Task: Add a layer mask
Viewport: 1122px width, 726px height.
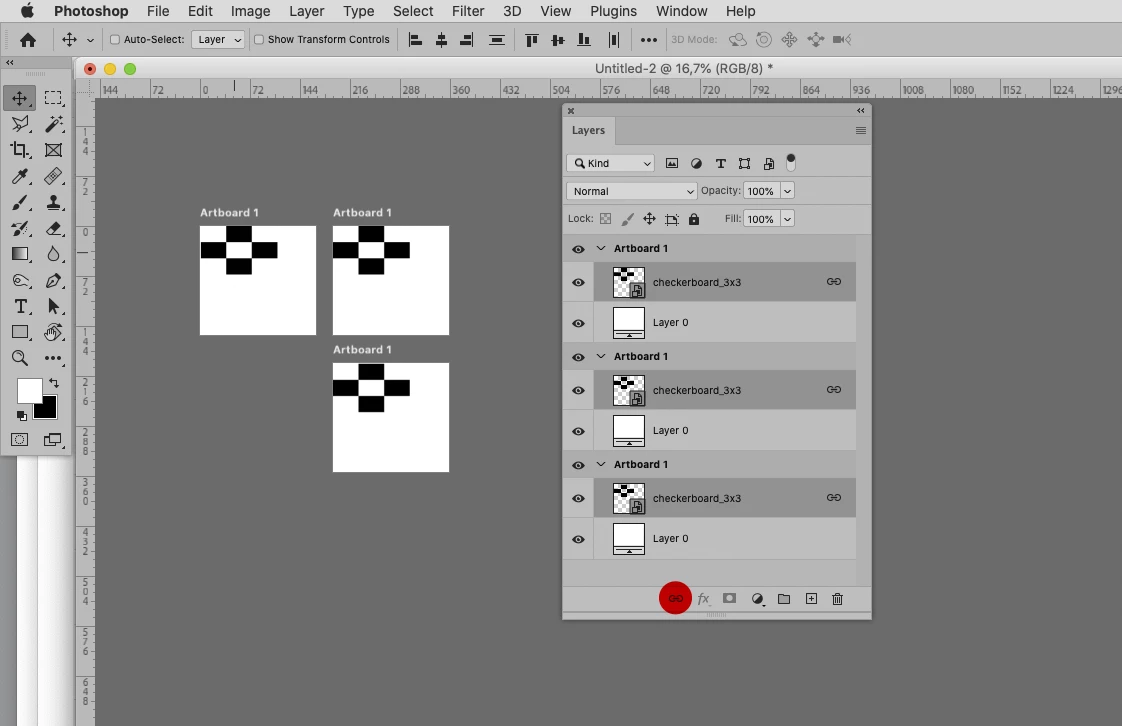Action: (729, 598)
